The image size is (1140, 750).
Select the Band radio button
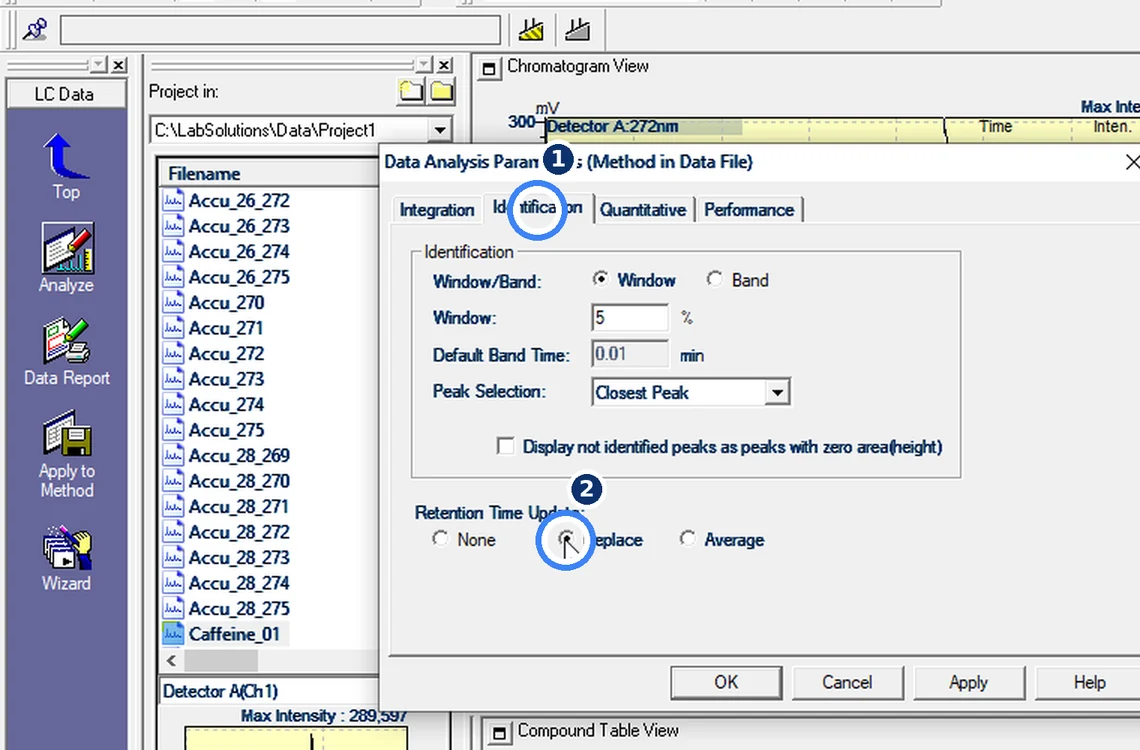point(715,279)
